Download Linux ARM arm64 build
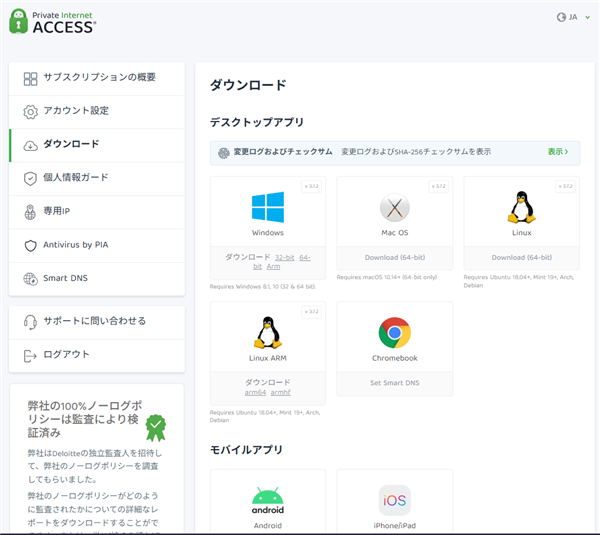Viewport: 600px width, 535px height. click(255, 392)
